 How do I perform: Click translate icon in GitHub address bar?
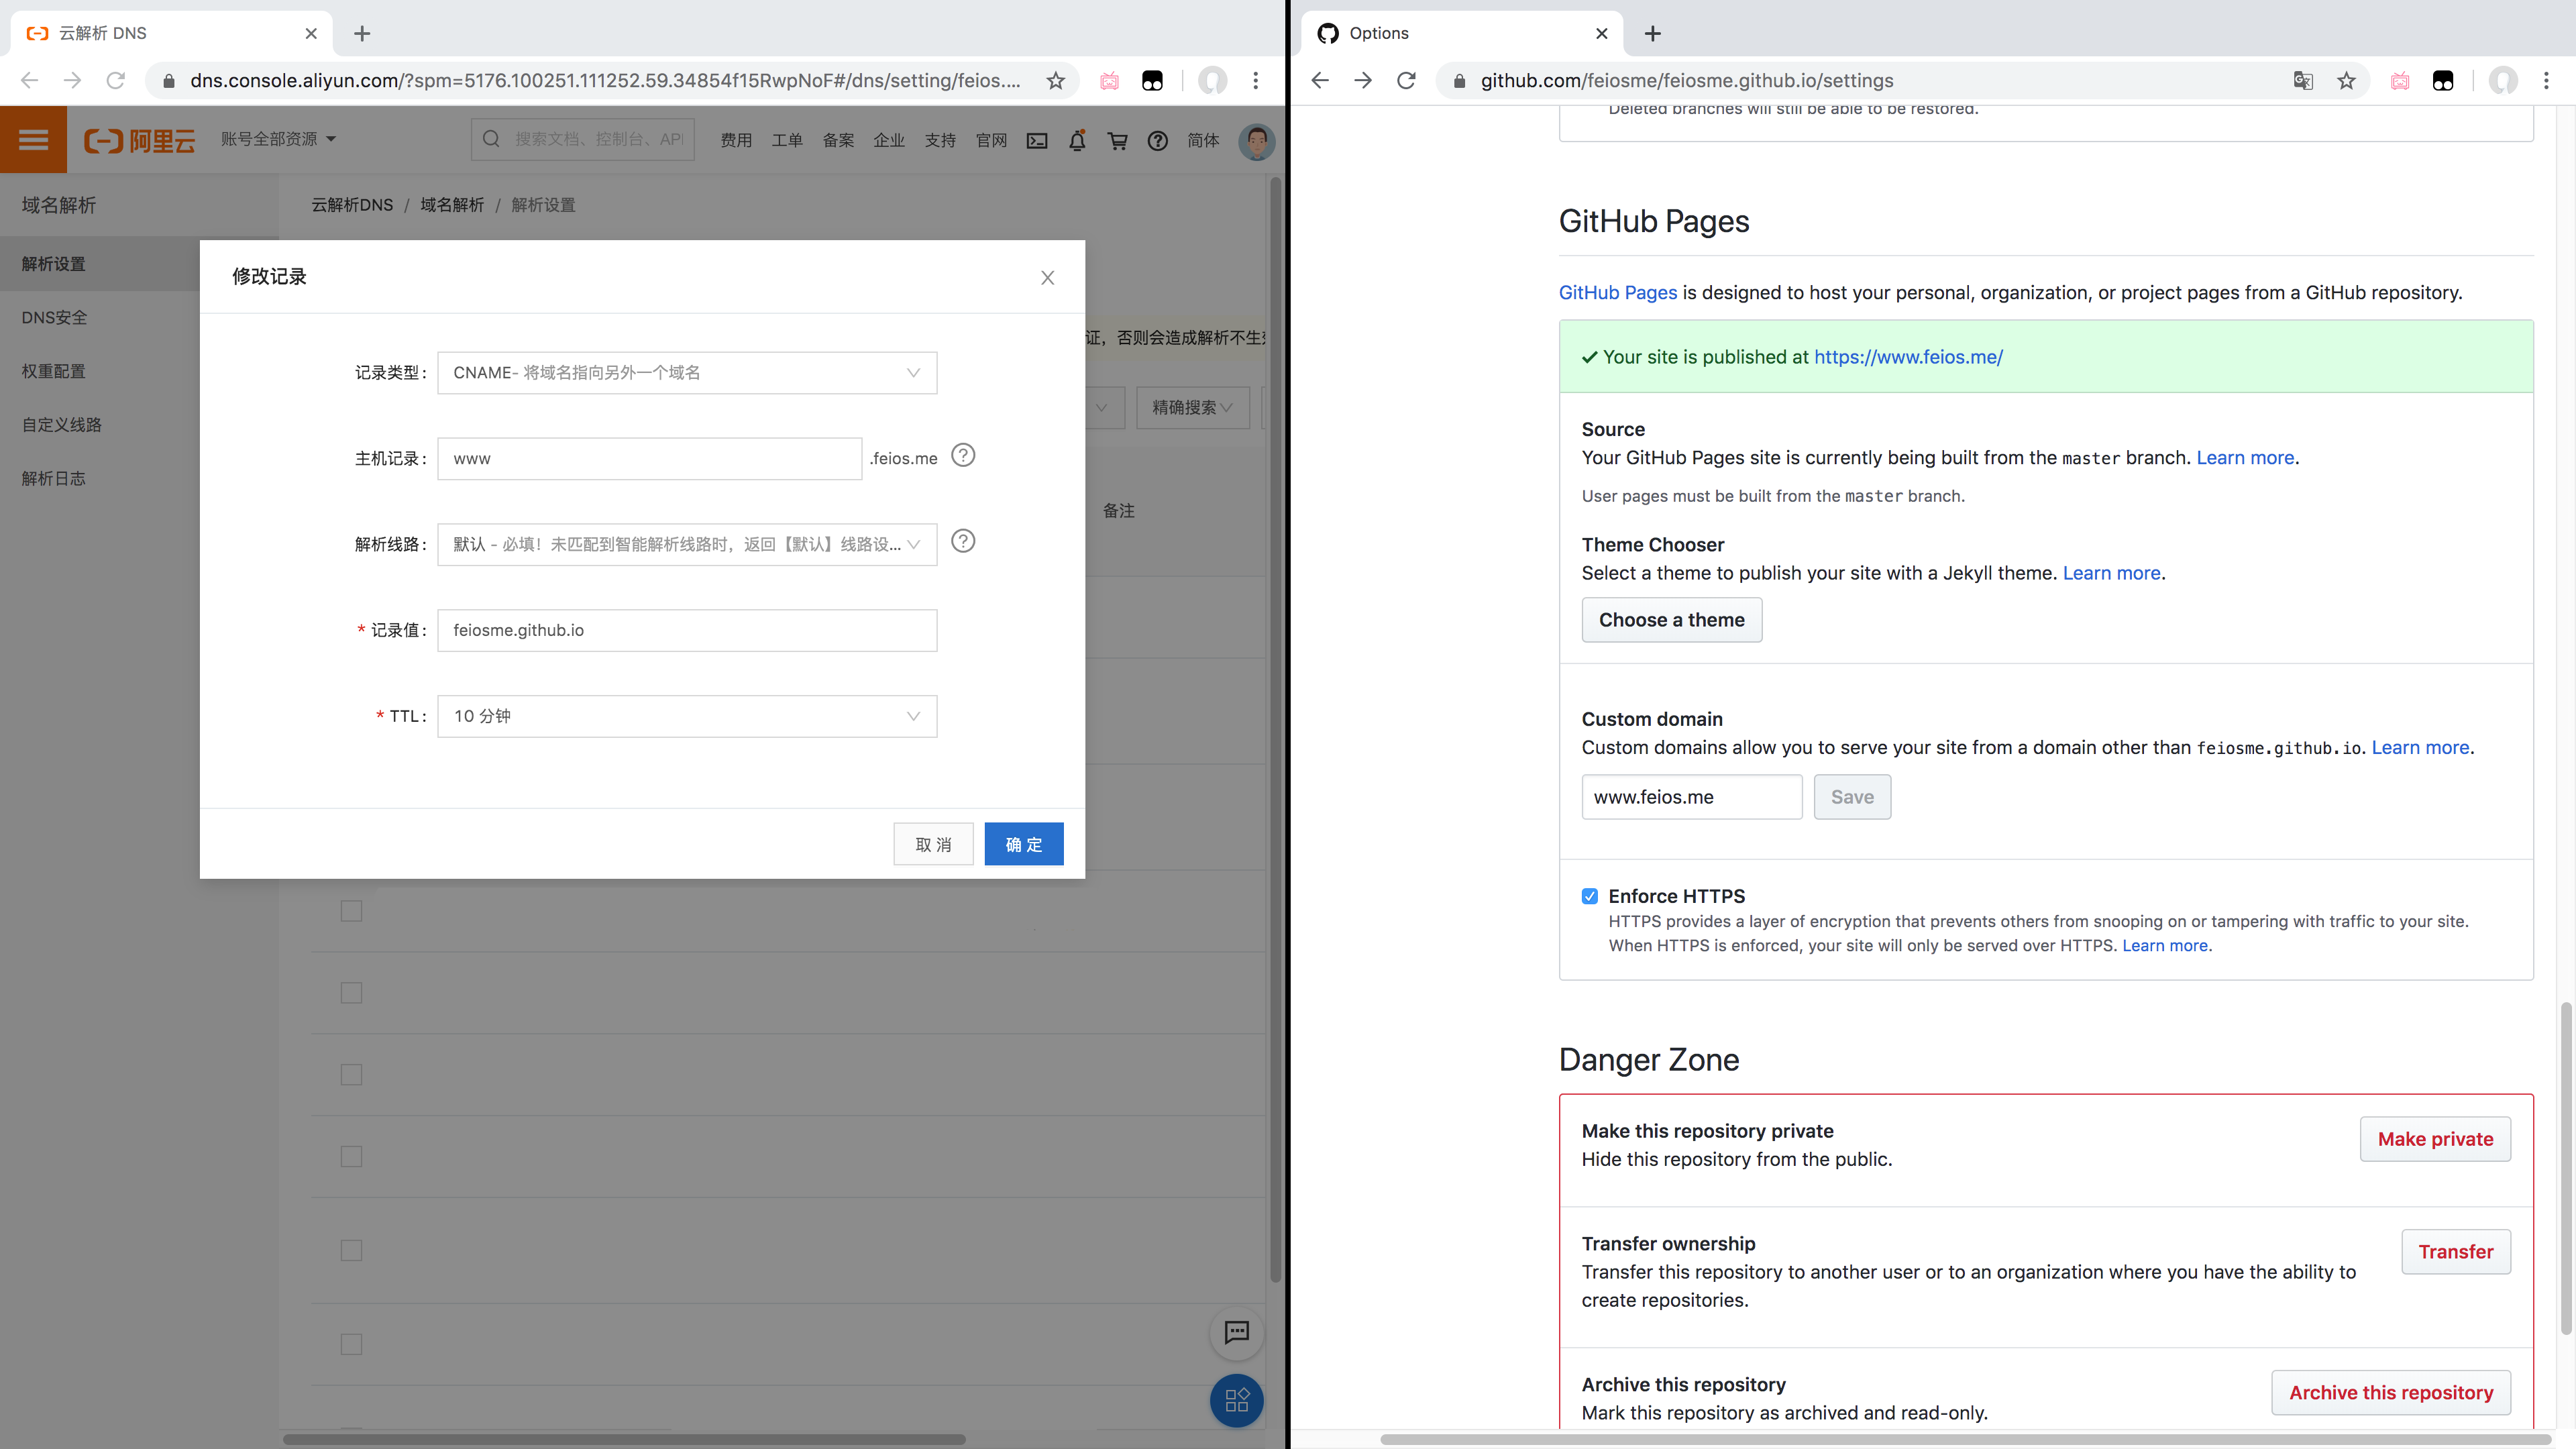[x=2303, y=81]
